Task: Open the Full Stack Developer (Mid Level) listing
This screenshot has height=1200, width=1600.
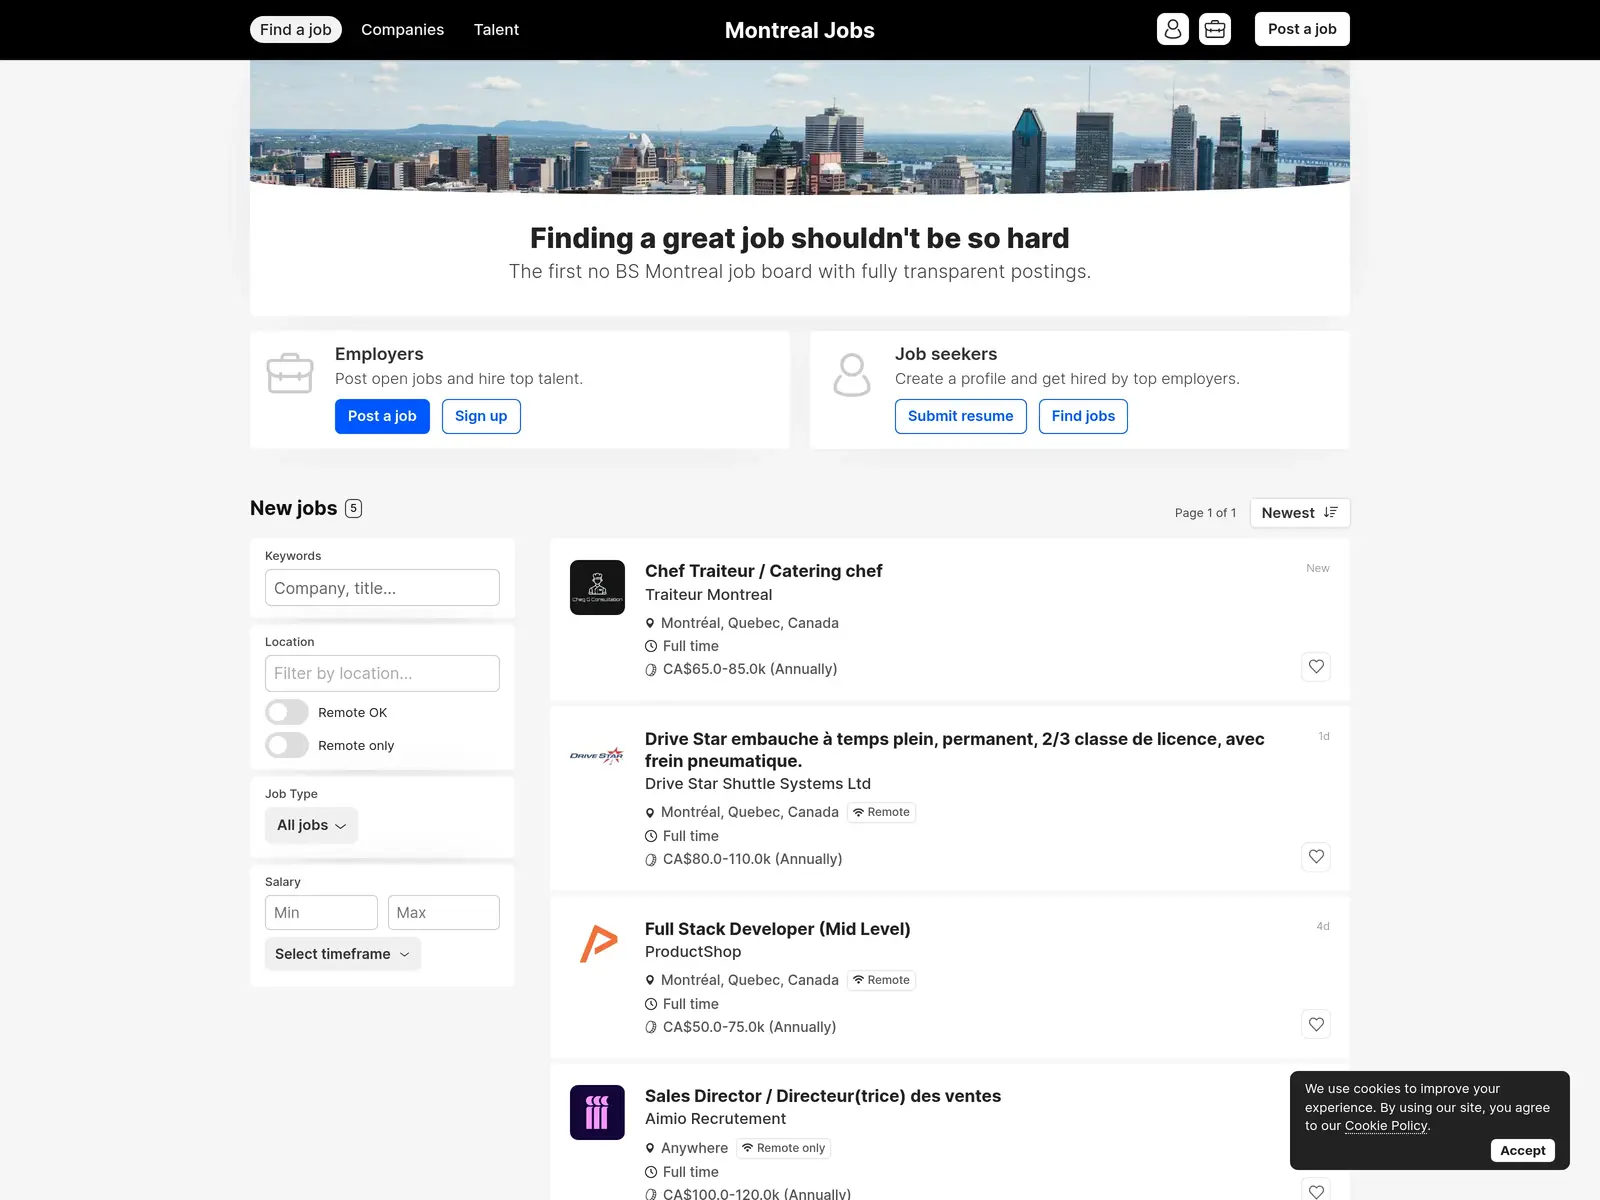Action: coord(777,929)
